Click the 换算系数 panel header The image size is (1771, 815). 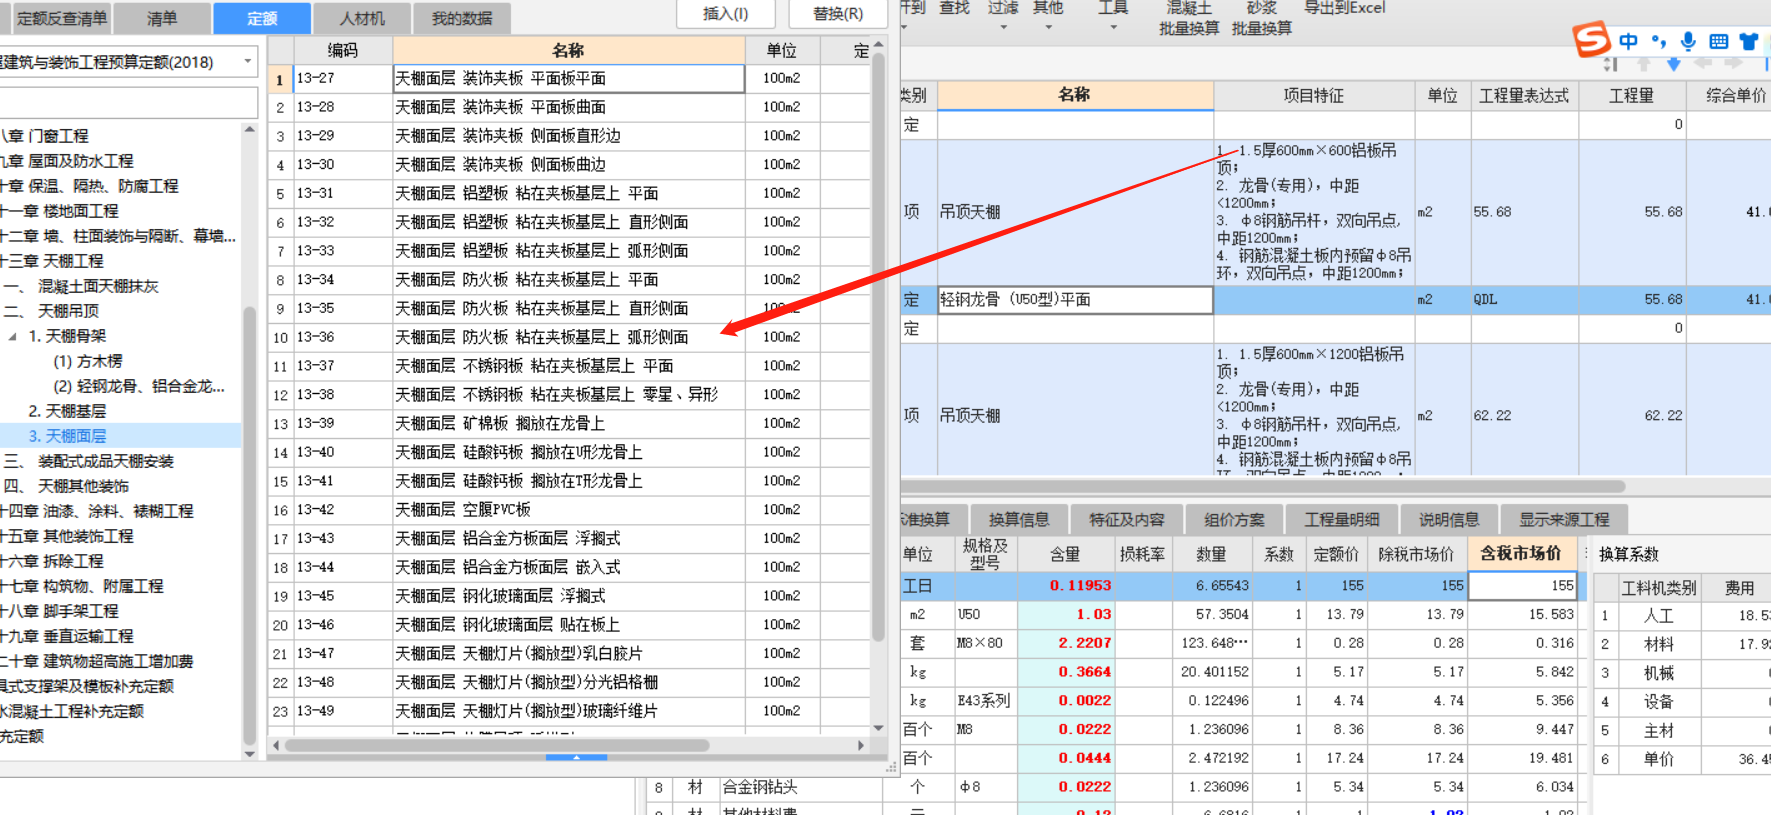pos(1629,554)
